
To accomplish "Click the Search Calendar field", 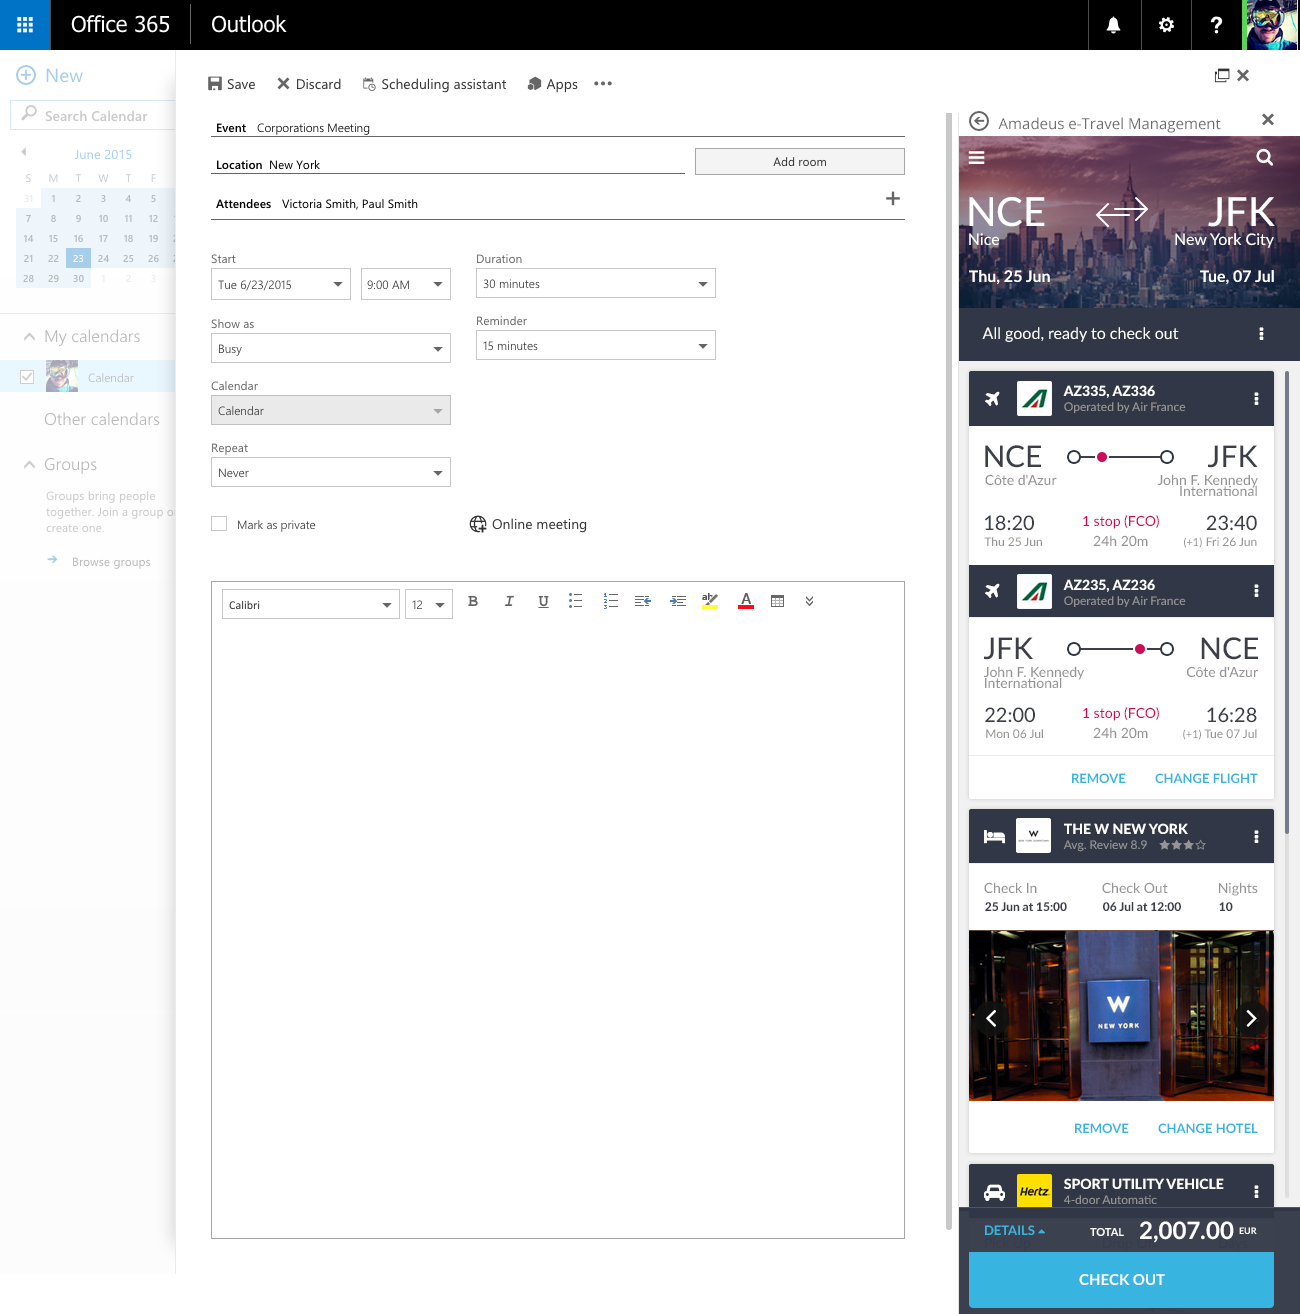I will point(93,115).
